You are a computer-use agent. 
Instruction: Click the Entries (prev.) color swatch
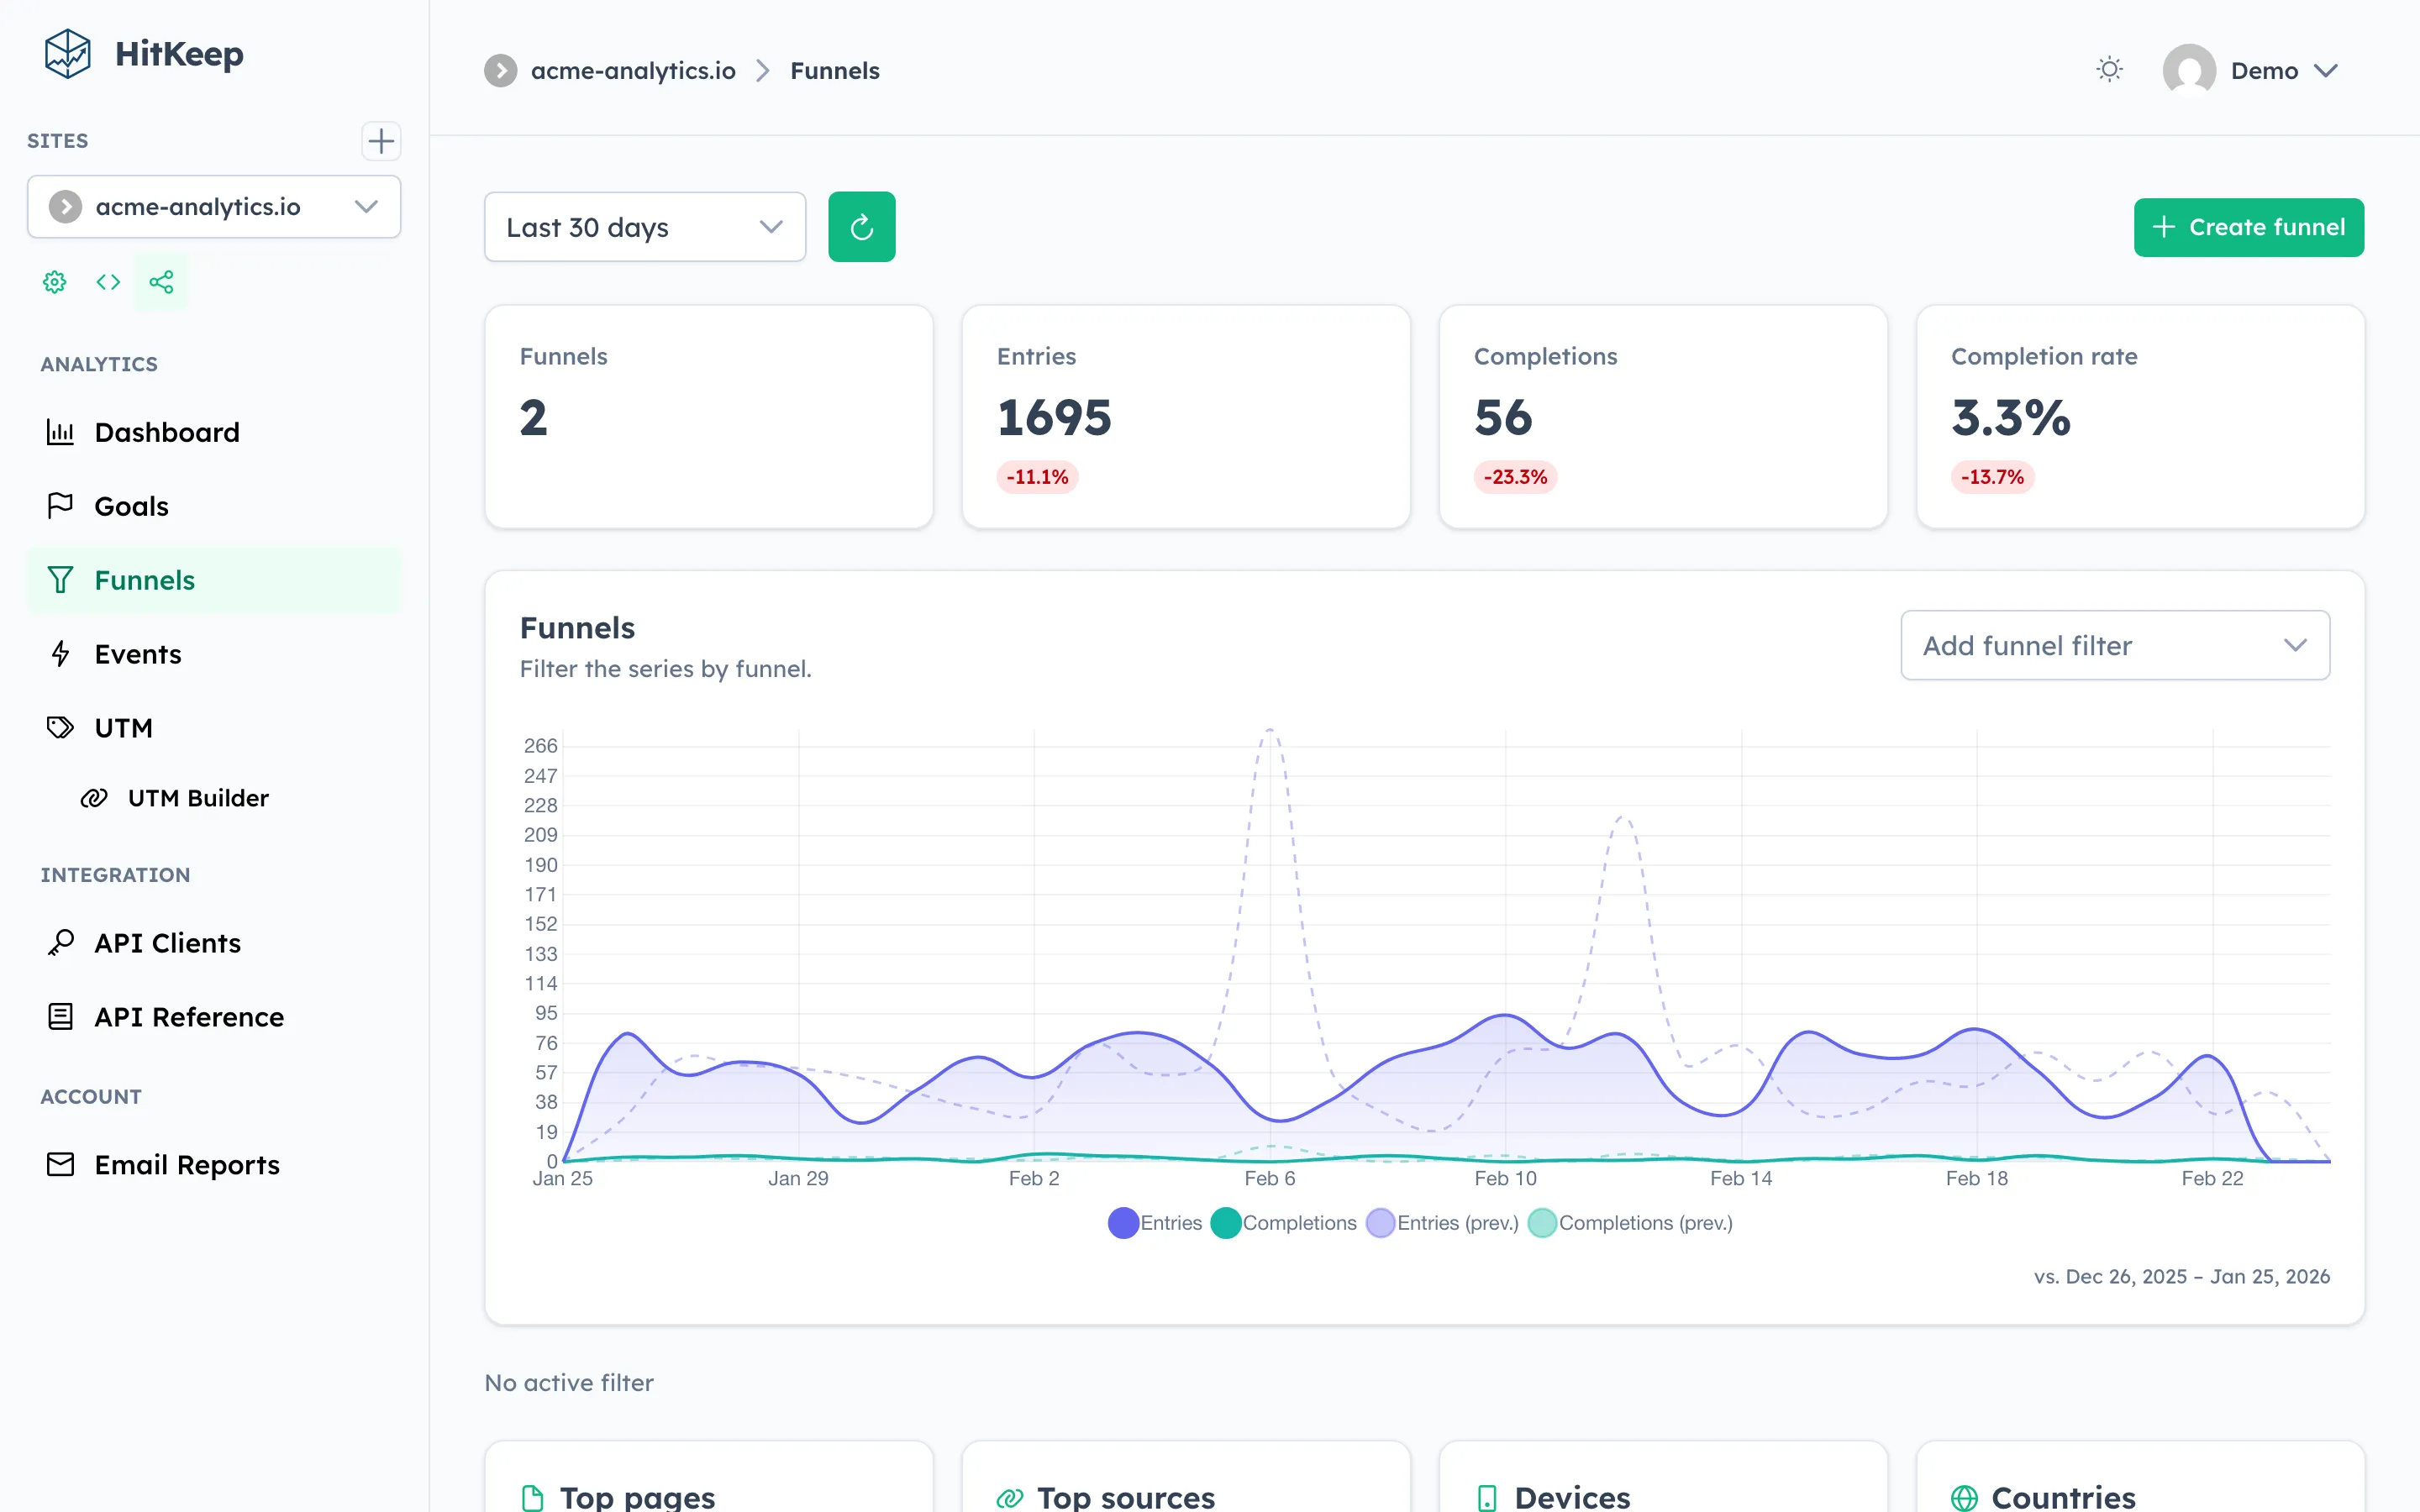tap(1380, 1222)
